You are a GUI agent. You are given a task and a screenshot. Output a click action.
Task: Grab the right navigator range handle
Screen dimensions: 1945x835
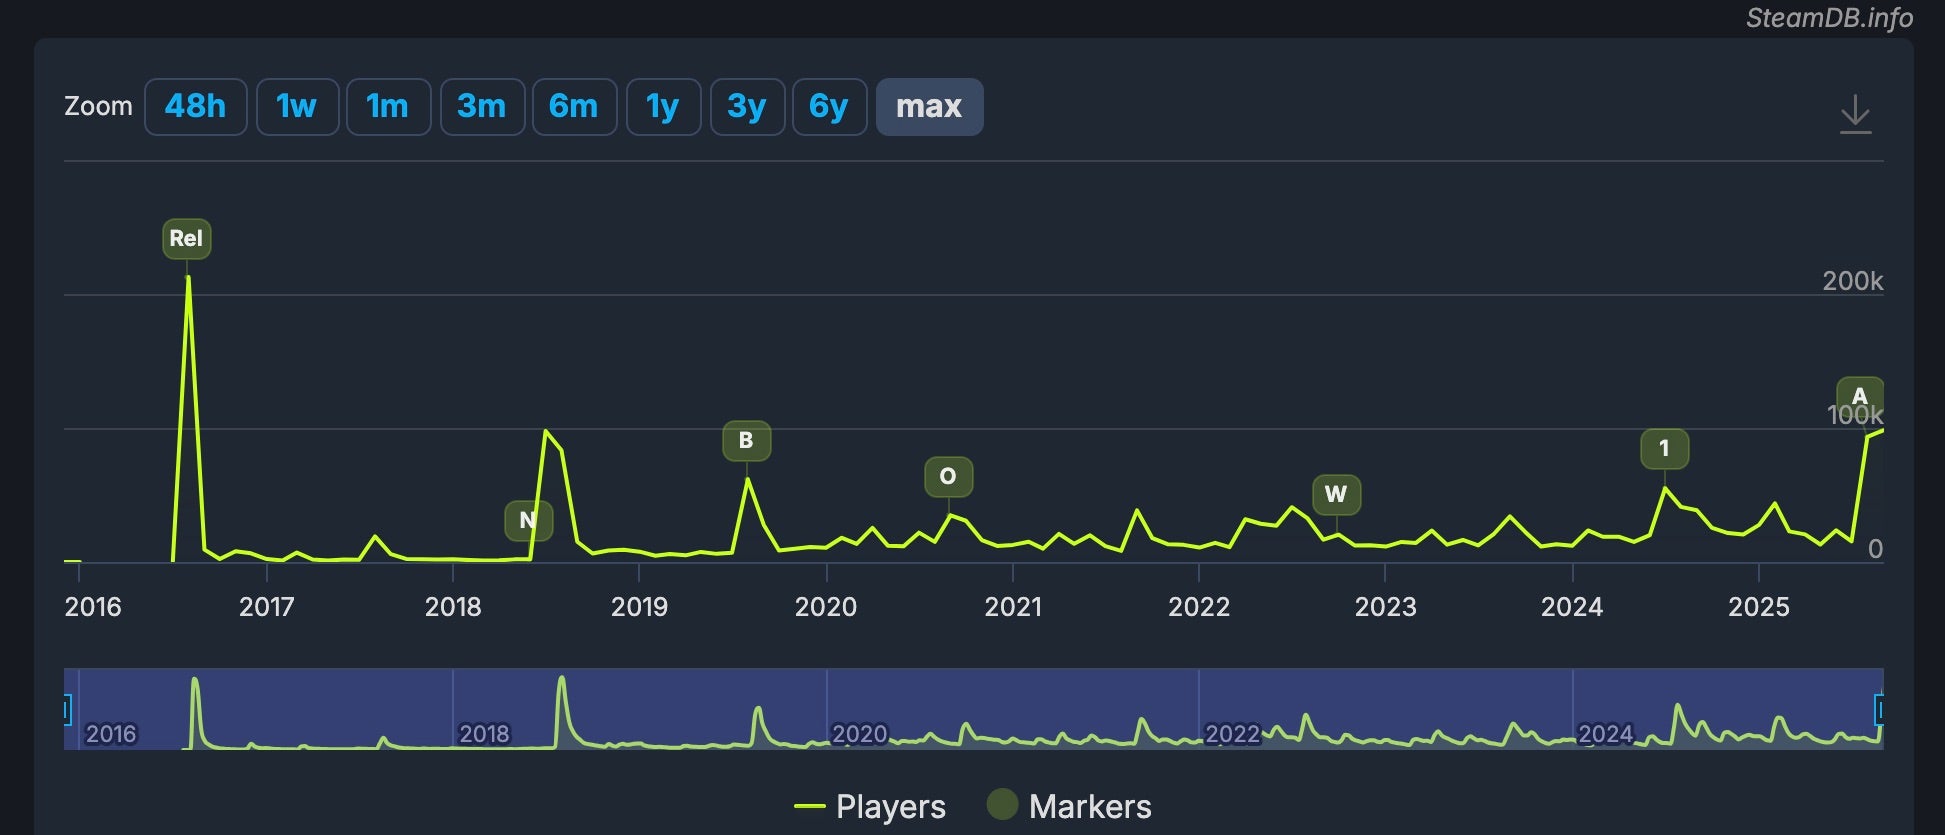click(1880, 710)
